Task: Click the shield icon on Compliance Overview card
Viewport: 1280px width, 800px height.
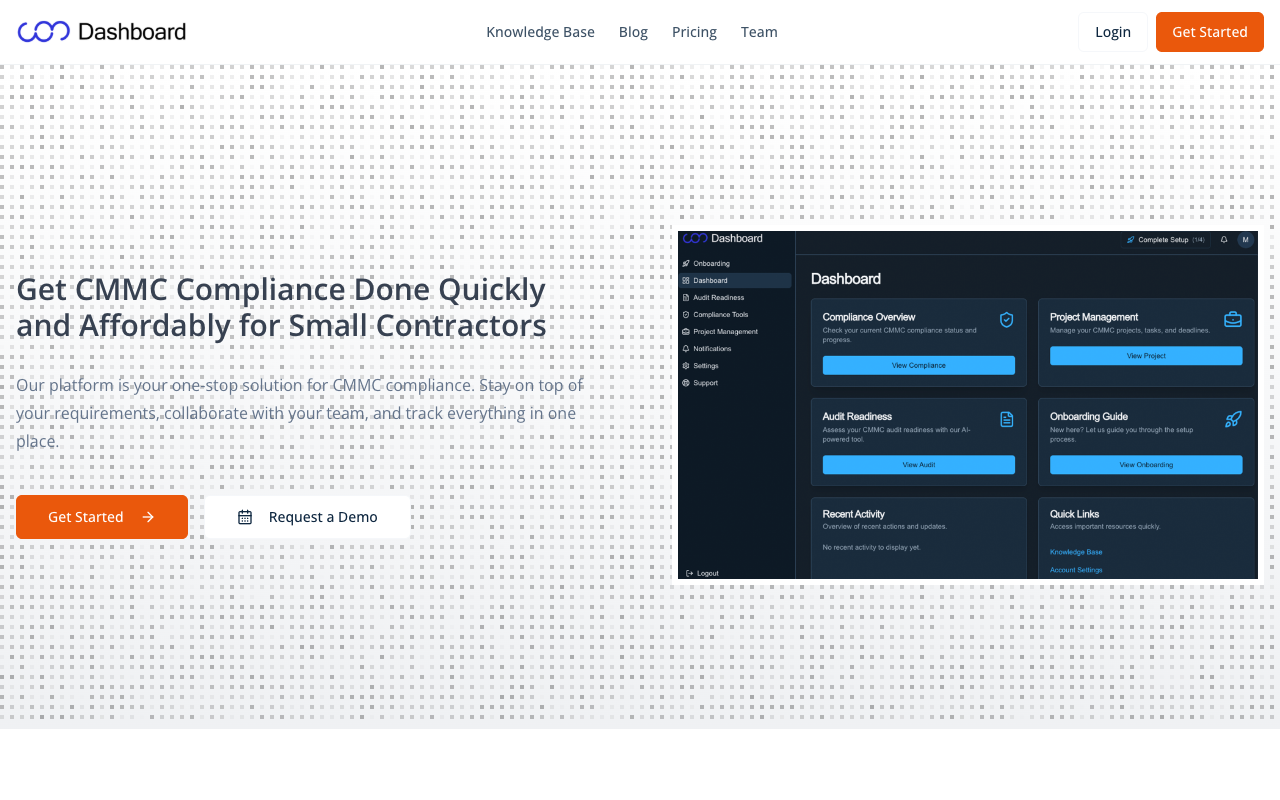Action: (x=1007, y=320)
